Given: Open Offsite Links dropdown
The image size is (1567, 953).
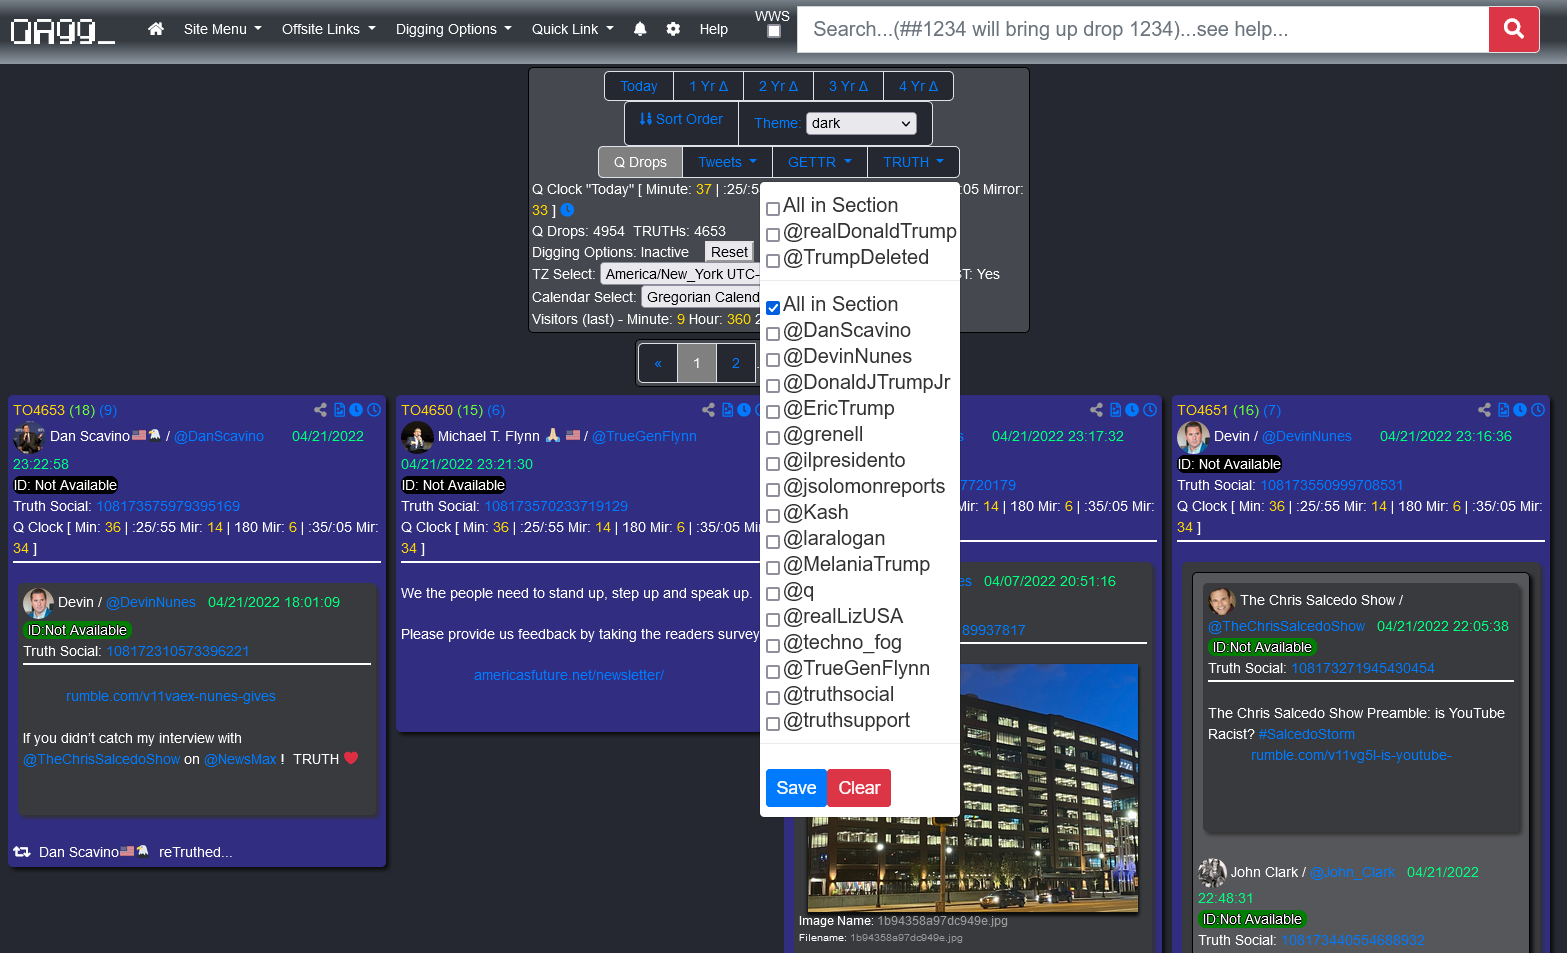Looking at the screenshot, I should pos(328,29).
